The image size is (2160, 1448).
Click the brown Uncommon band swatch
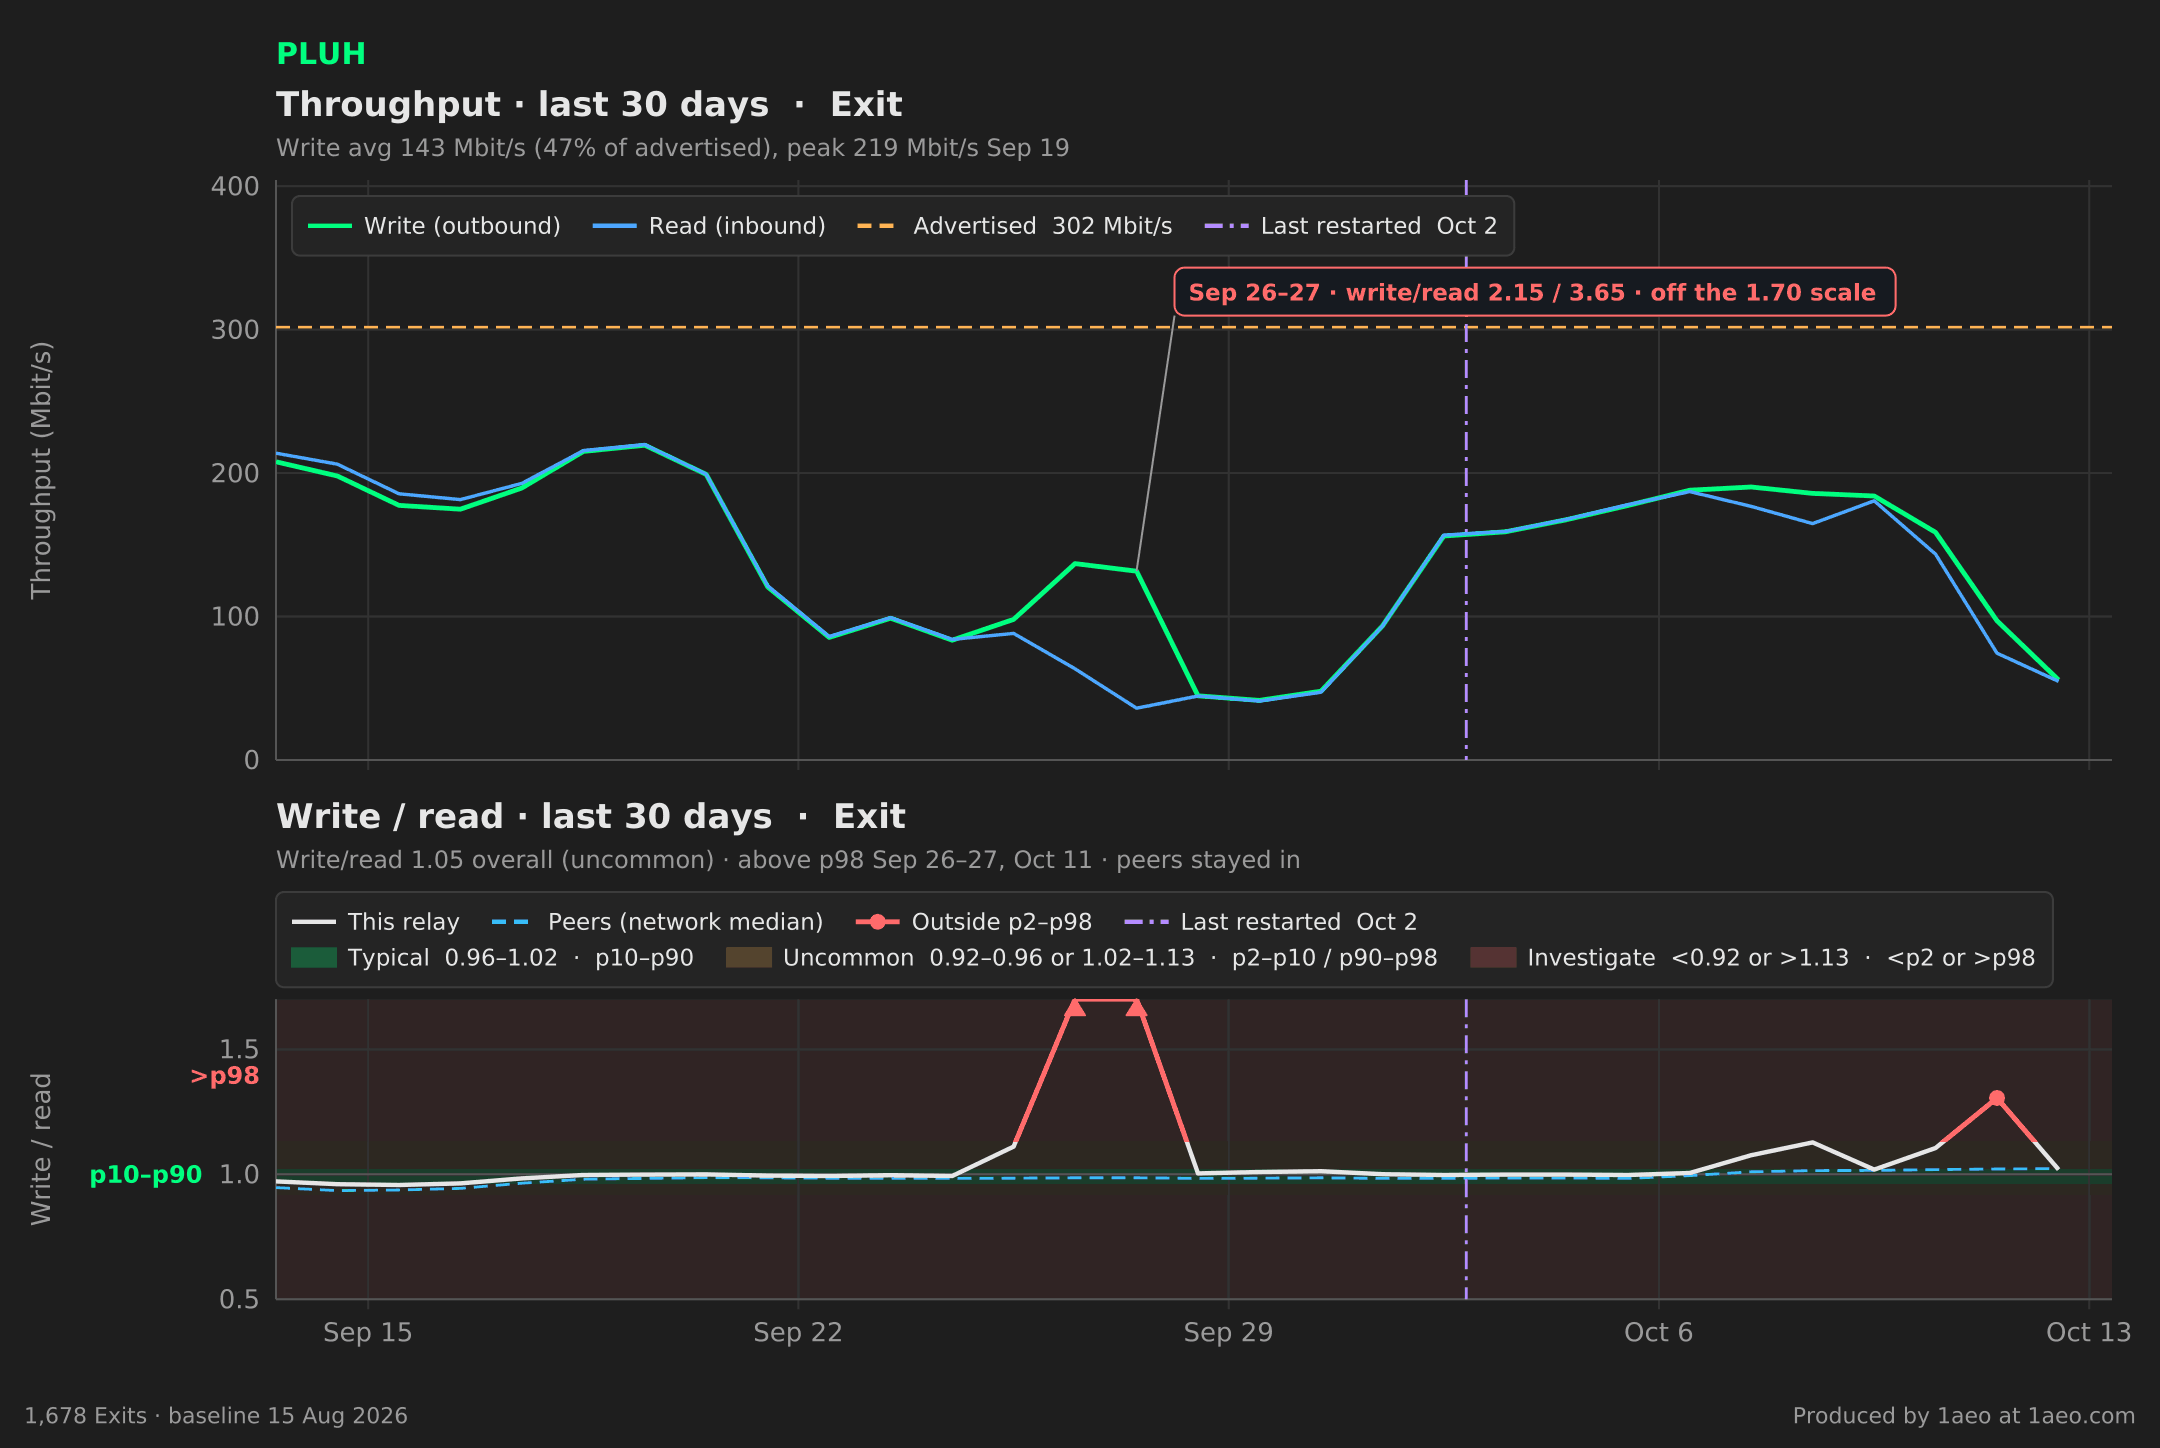point(749,958)
